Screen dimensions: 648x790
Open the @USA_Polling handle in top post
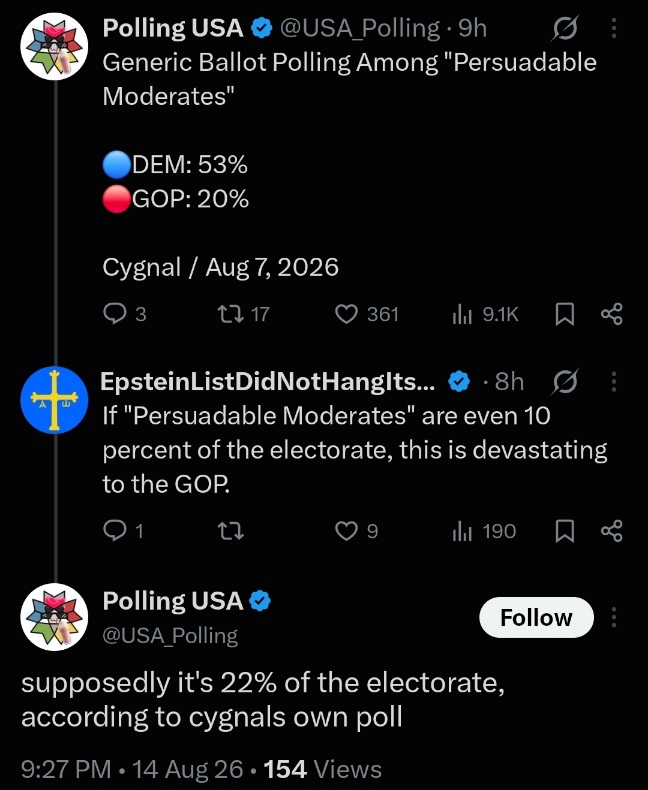click(359, 29)
